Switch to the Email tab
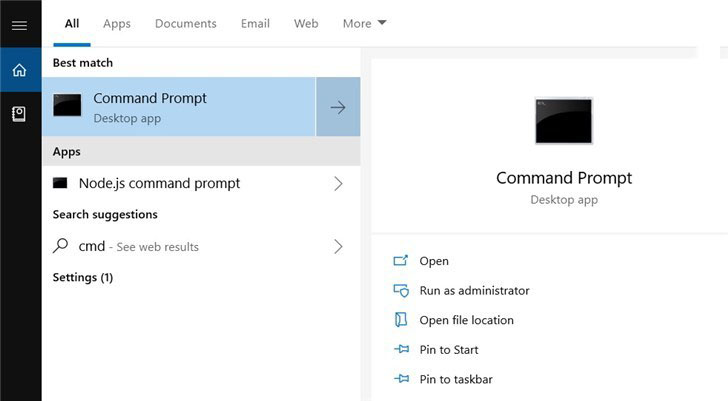Image resolution: width=728 pixels, height=401 pixels. pos(255,23)
